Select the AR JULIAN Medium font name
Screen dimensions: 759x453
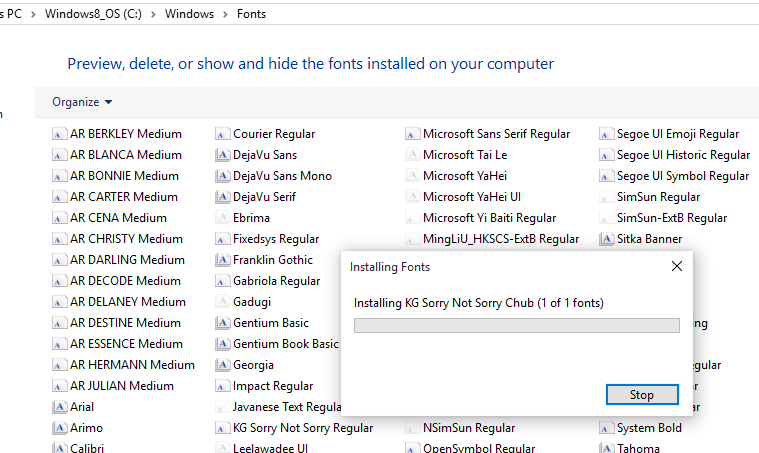point(122,386)
